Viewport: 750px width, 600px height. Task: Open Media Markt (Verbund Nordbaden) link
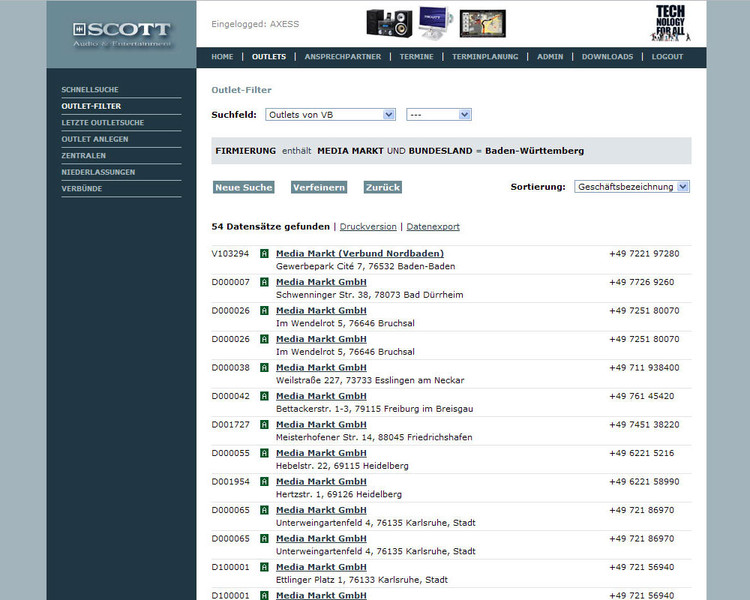[x=360, y=254]
